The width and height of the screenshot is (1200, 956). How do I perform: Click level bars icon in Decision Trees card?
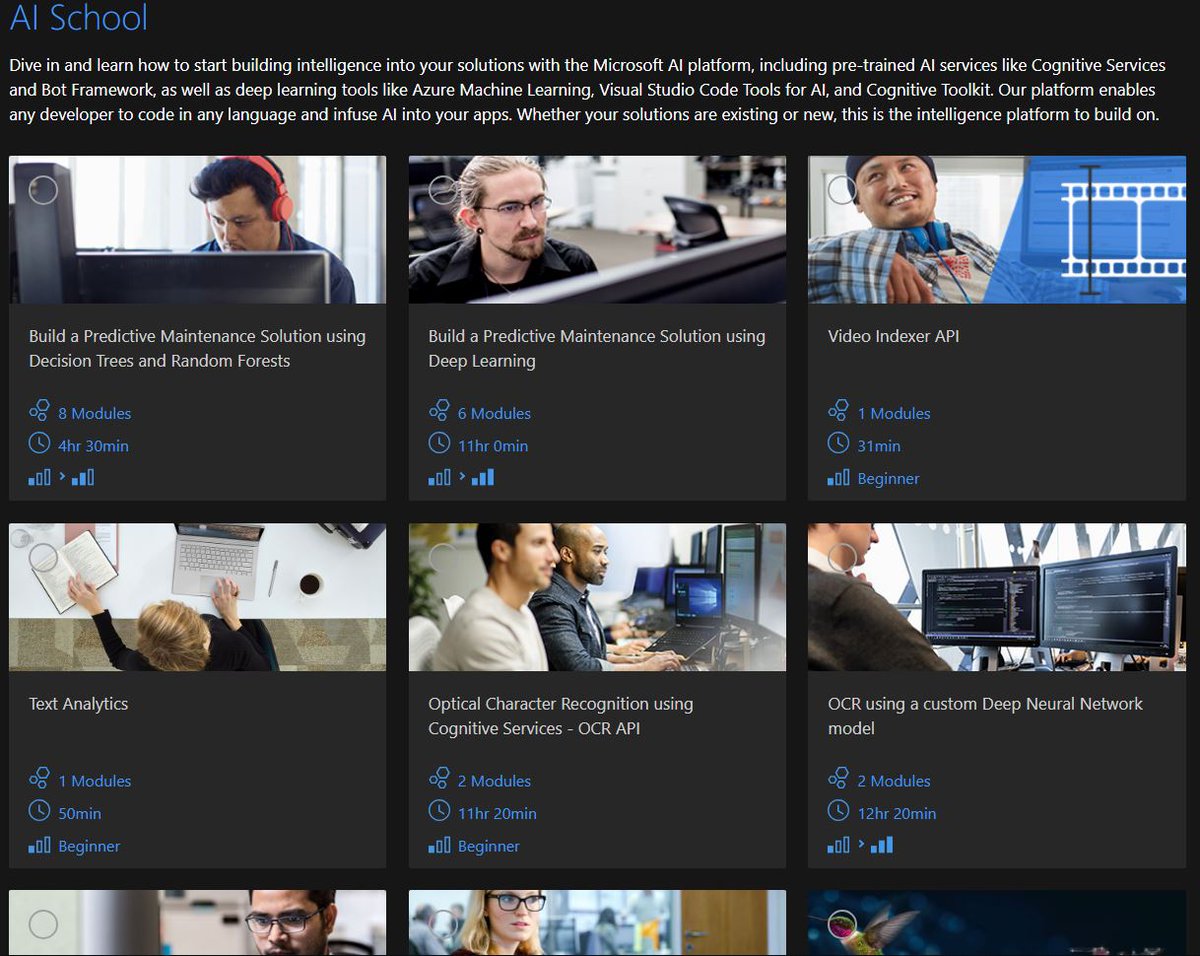click(39, 478)
